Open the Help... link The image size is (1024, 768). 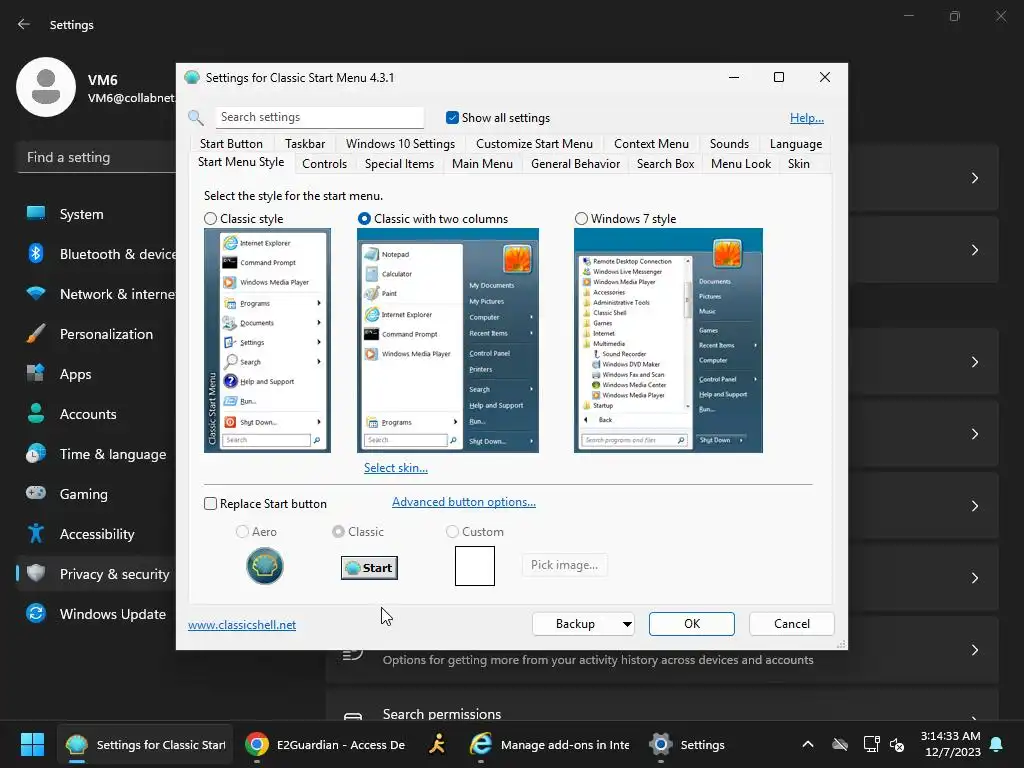click(807, 118)
